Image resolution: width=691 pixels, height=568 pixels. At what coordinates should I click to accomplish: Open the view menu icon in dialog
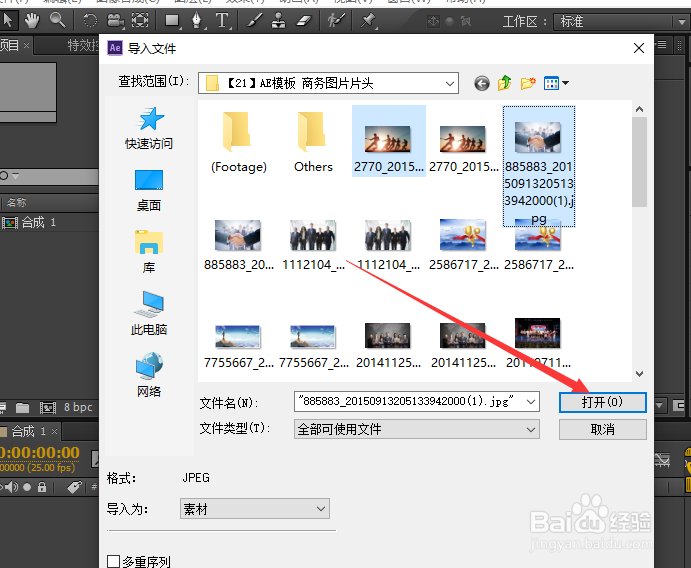coord(556,83)
